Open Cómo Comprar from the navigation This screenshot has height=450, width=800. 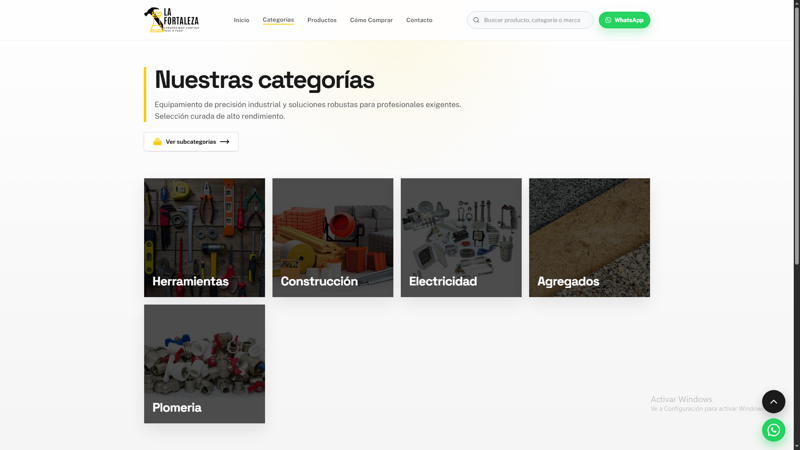click(371, 20)
